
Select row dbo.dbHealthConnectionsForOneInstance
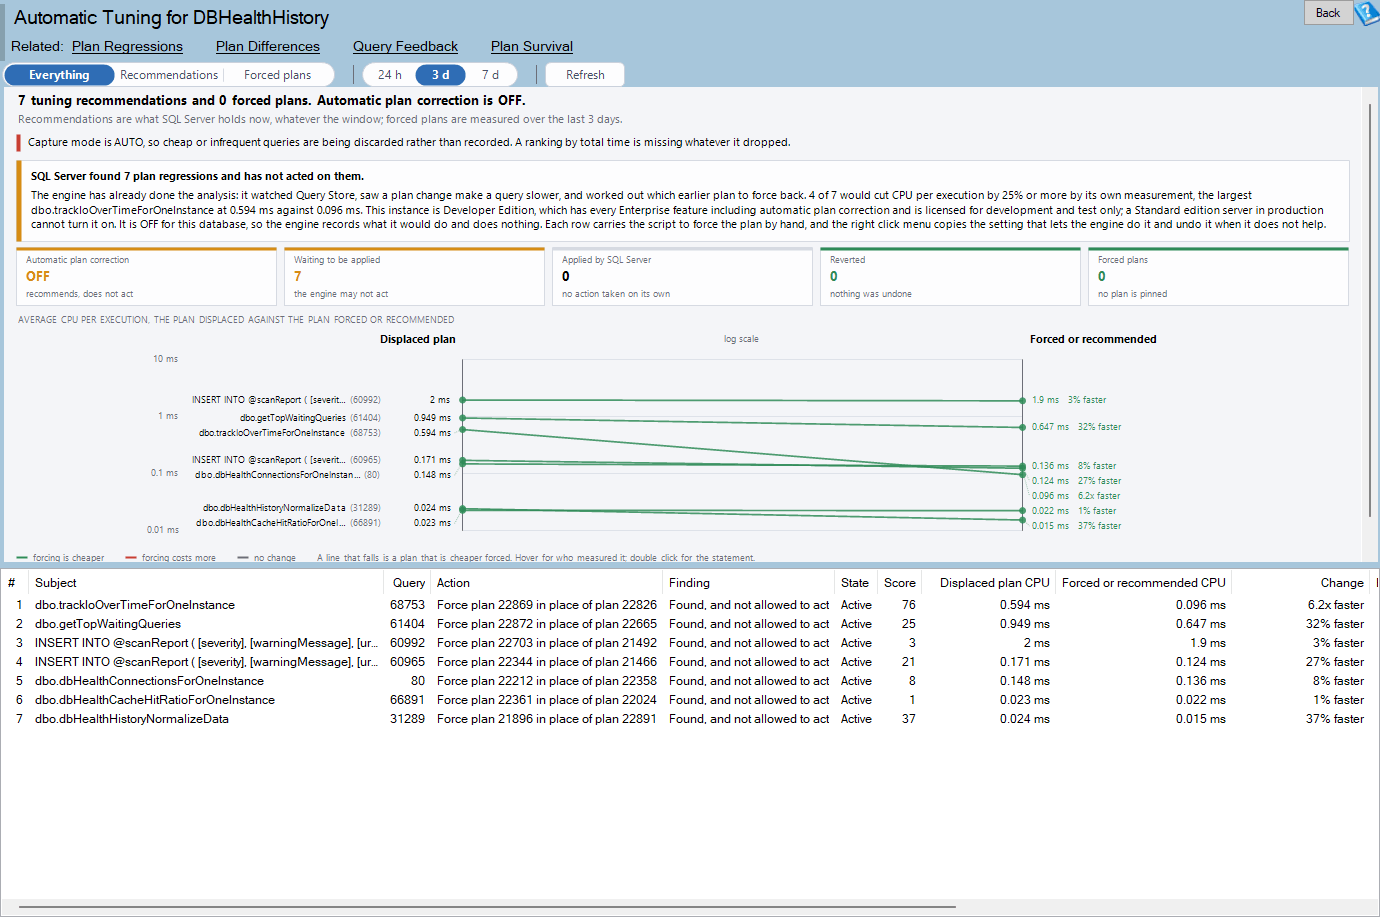point(690,681)
